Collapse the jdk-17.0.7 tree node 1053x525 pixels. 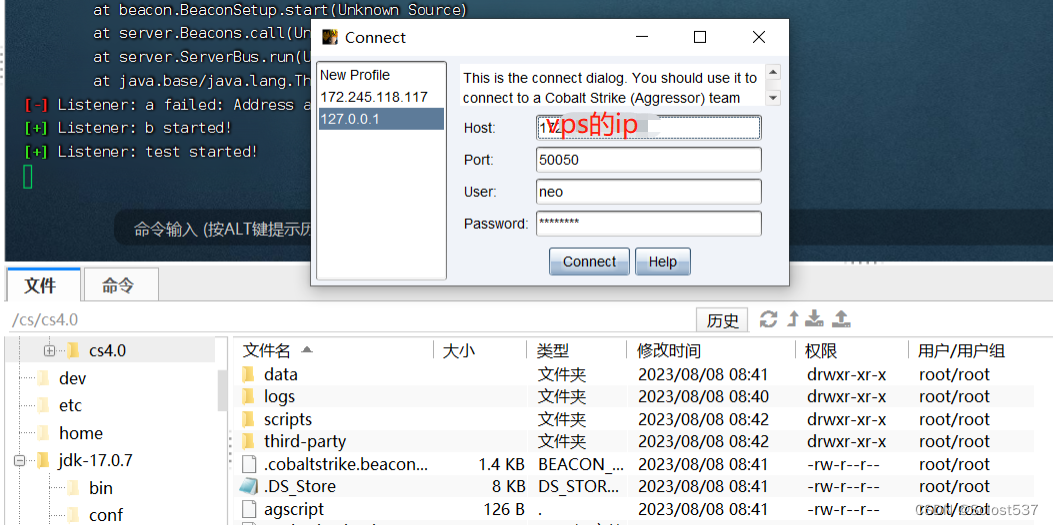19,461
